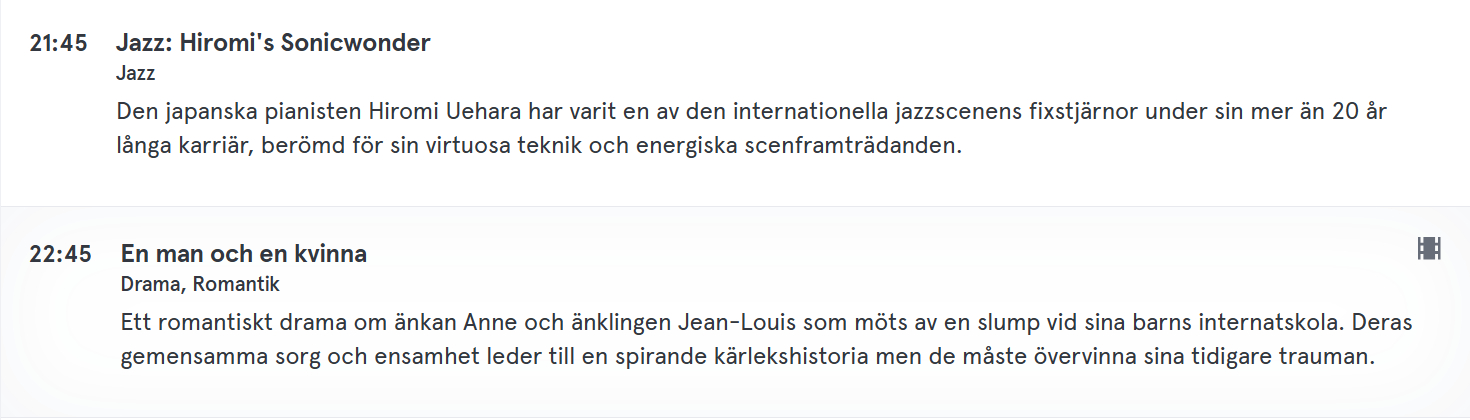The height and width of the screenshot is (420, 1470).
Task: Click the word "fixstjärnor" in the jazz description
Action: point(1083,110)
